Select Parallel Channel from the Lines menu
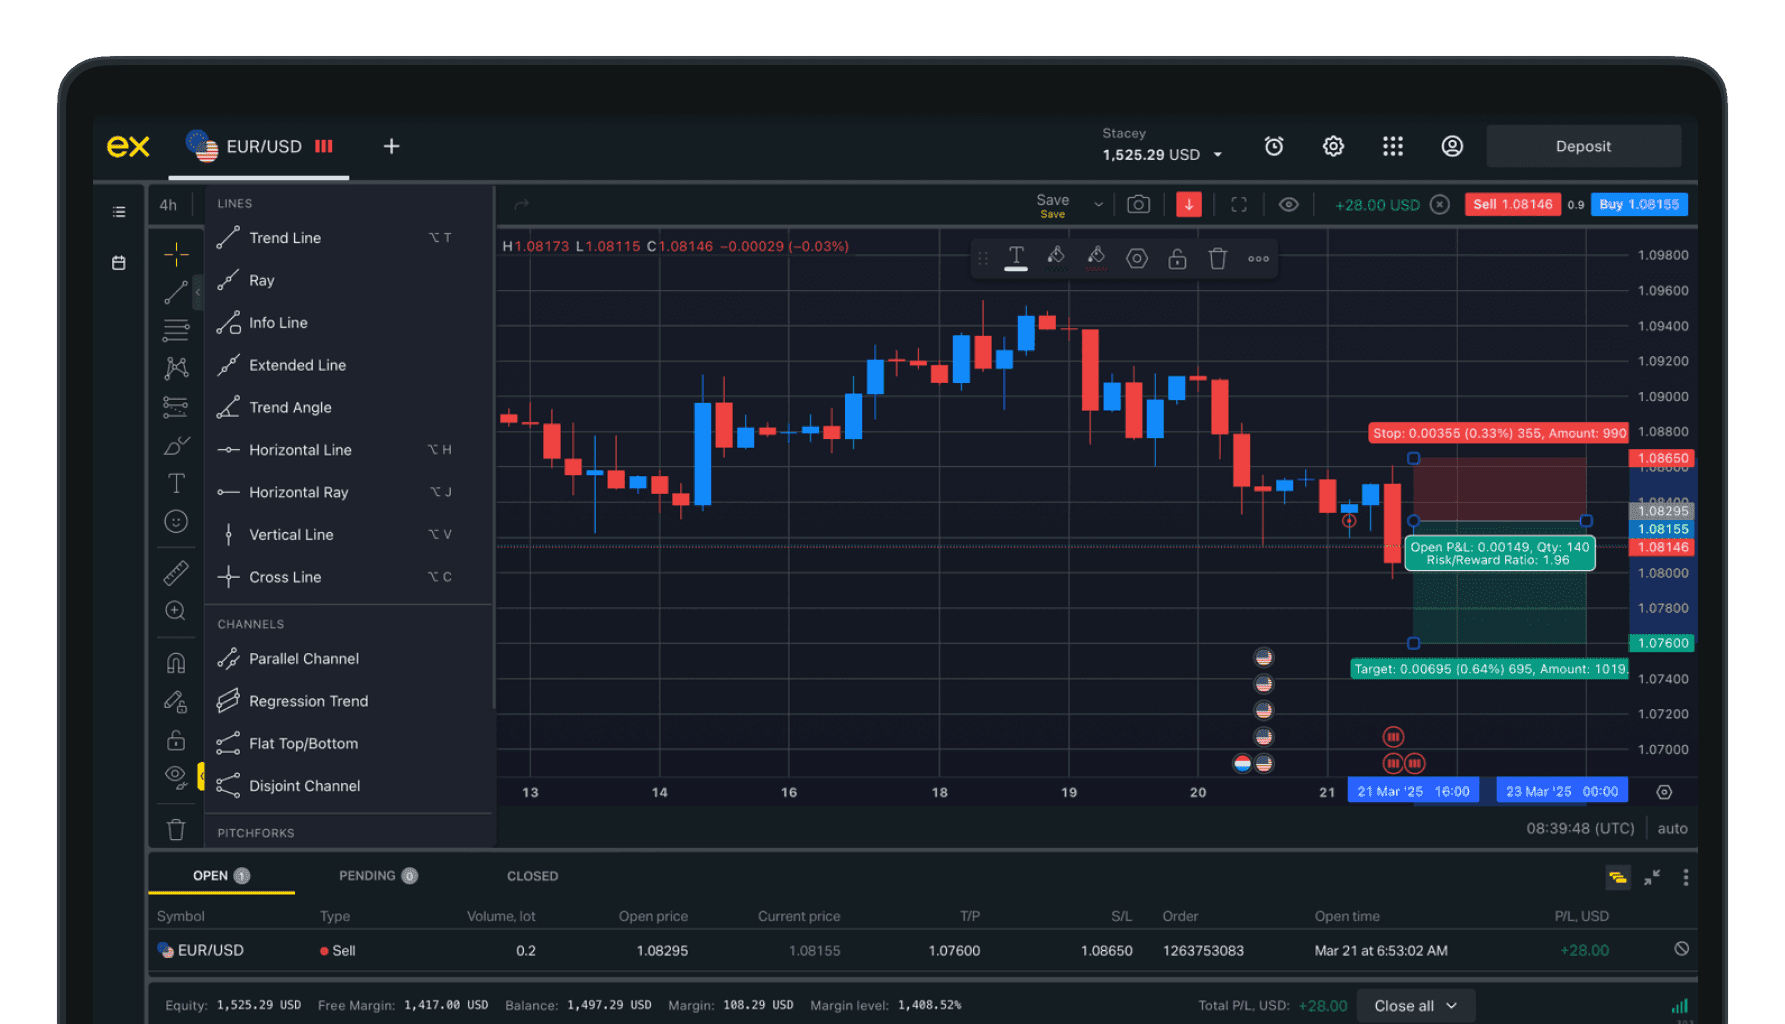This screenshot has height=1024, width=1785. (303, 658)
